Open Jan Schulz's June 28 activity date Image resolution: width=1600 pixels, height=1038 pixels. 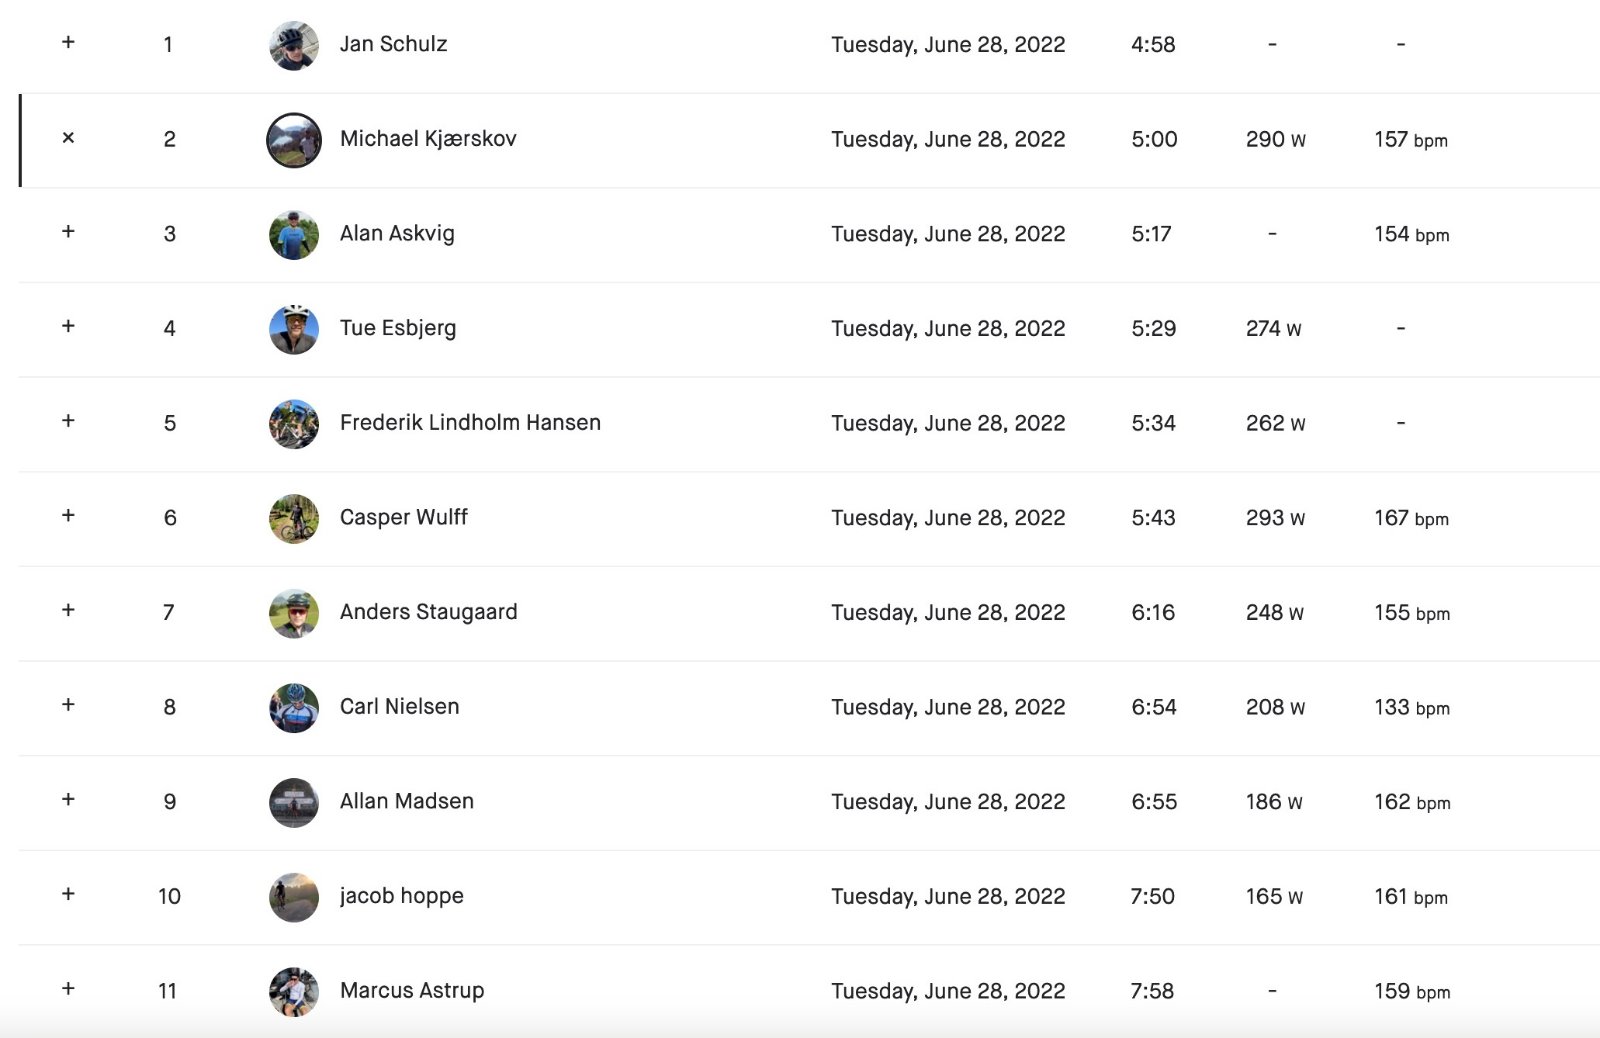948,45
